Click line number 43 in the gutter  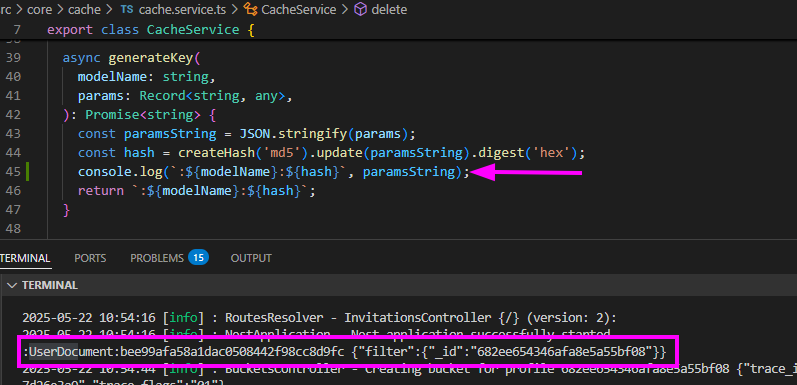pos(13,134)
